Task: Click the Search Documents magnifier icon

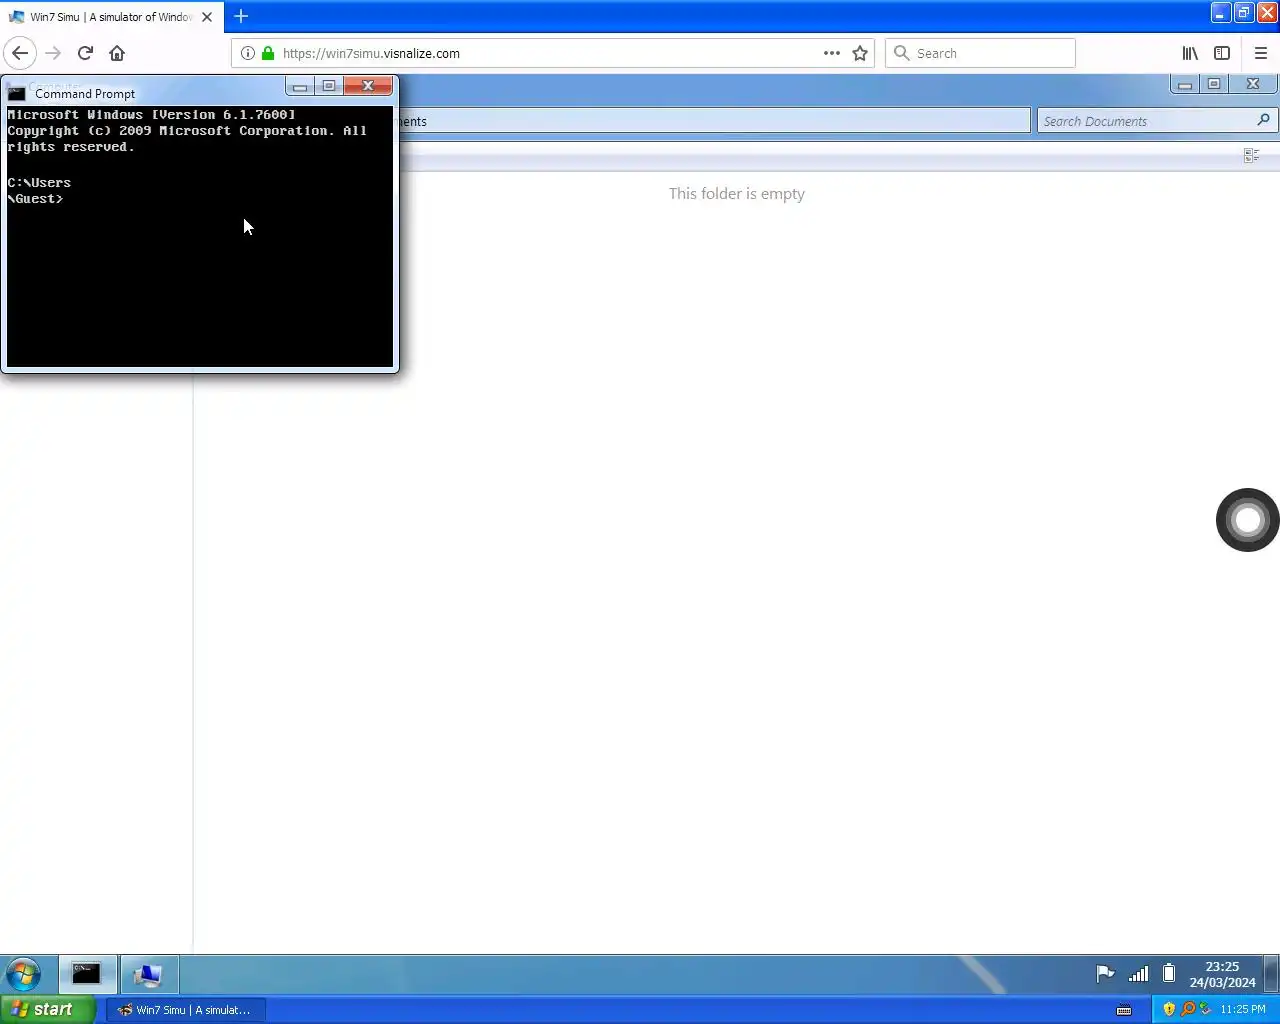Action: click(x=1263, y=120)
